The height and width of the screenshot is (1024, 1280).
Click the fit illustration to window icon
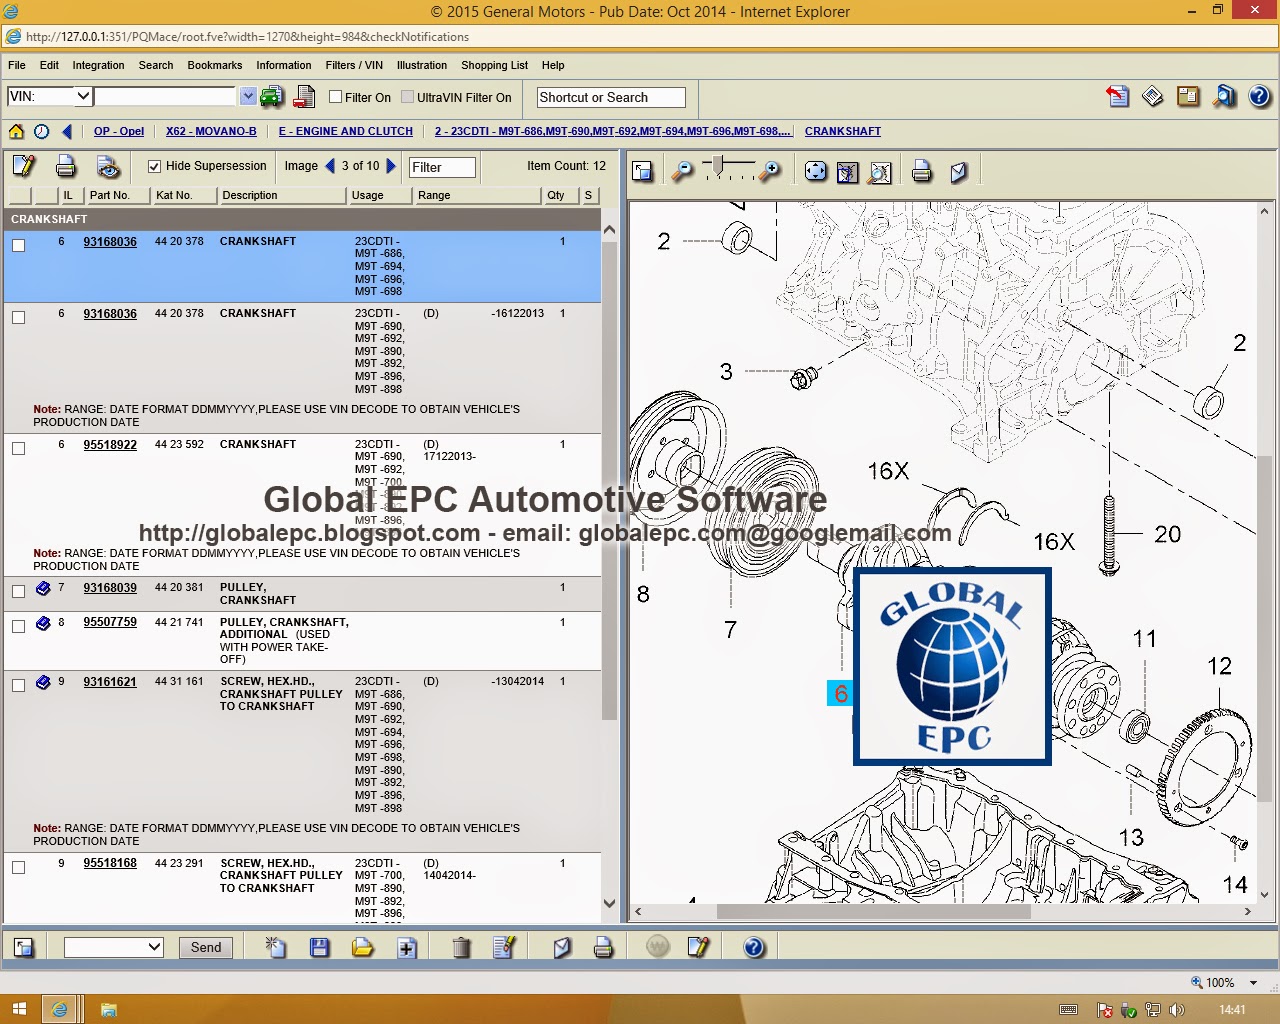tap(847, 172)
